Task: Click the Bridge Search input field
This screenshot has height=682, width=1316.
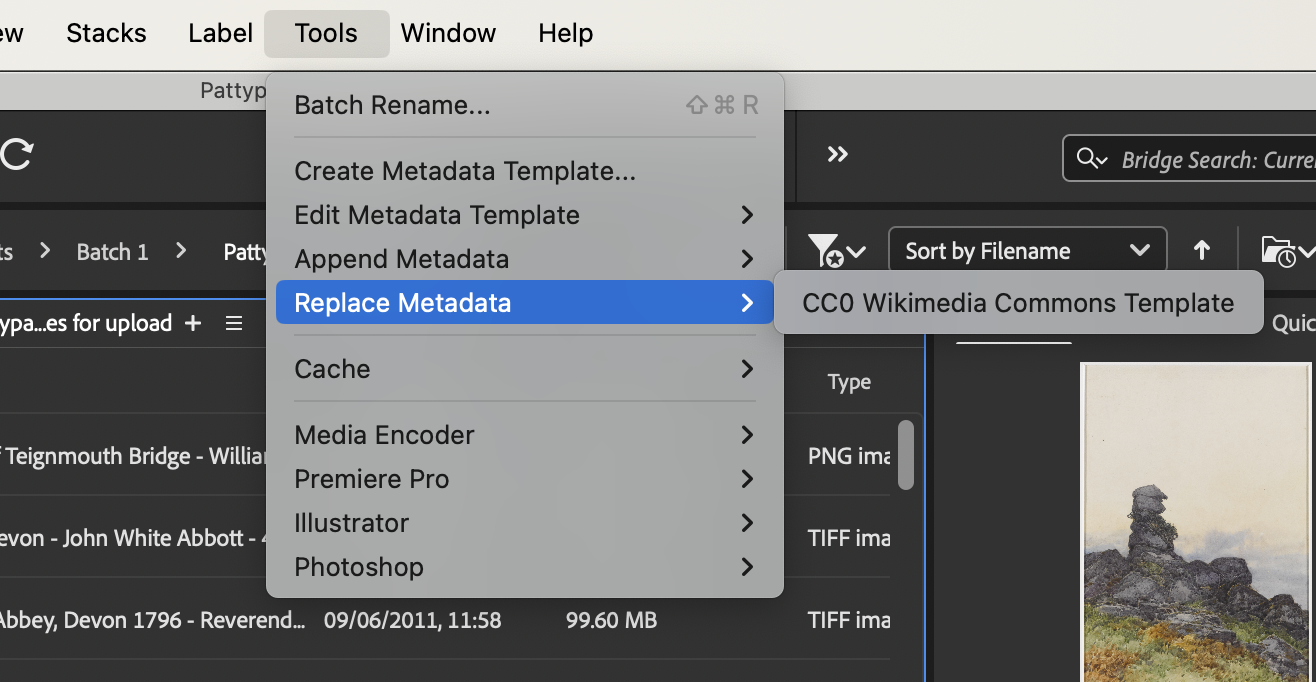Action: click(x=1189, y=159)
